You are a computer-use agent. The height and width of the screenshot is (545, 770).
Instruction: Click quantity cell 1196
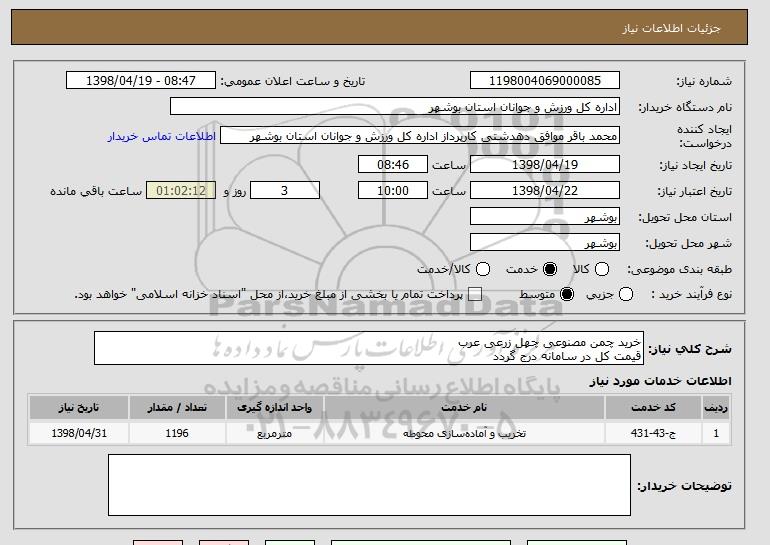(x=177, y=433)
